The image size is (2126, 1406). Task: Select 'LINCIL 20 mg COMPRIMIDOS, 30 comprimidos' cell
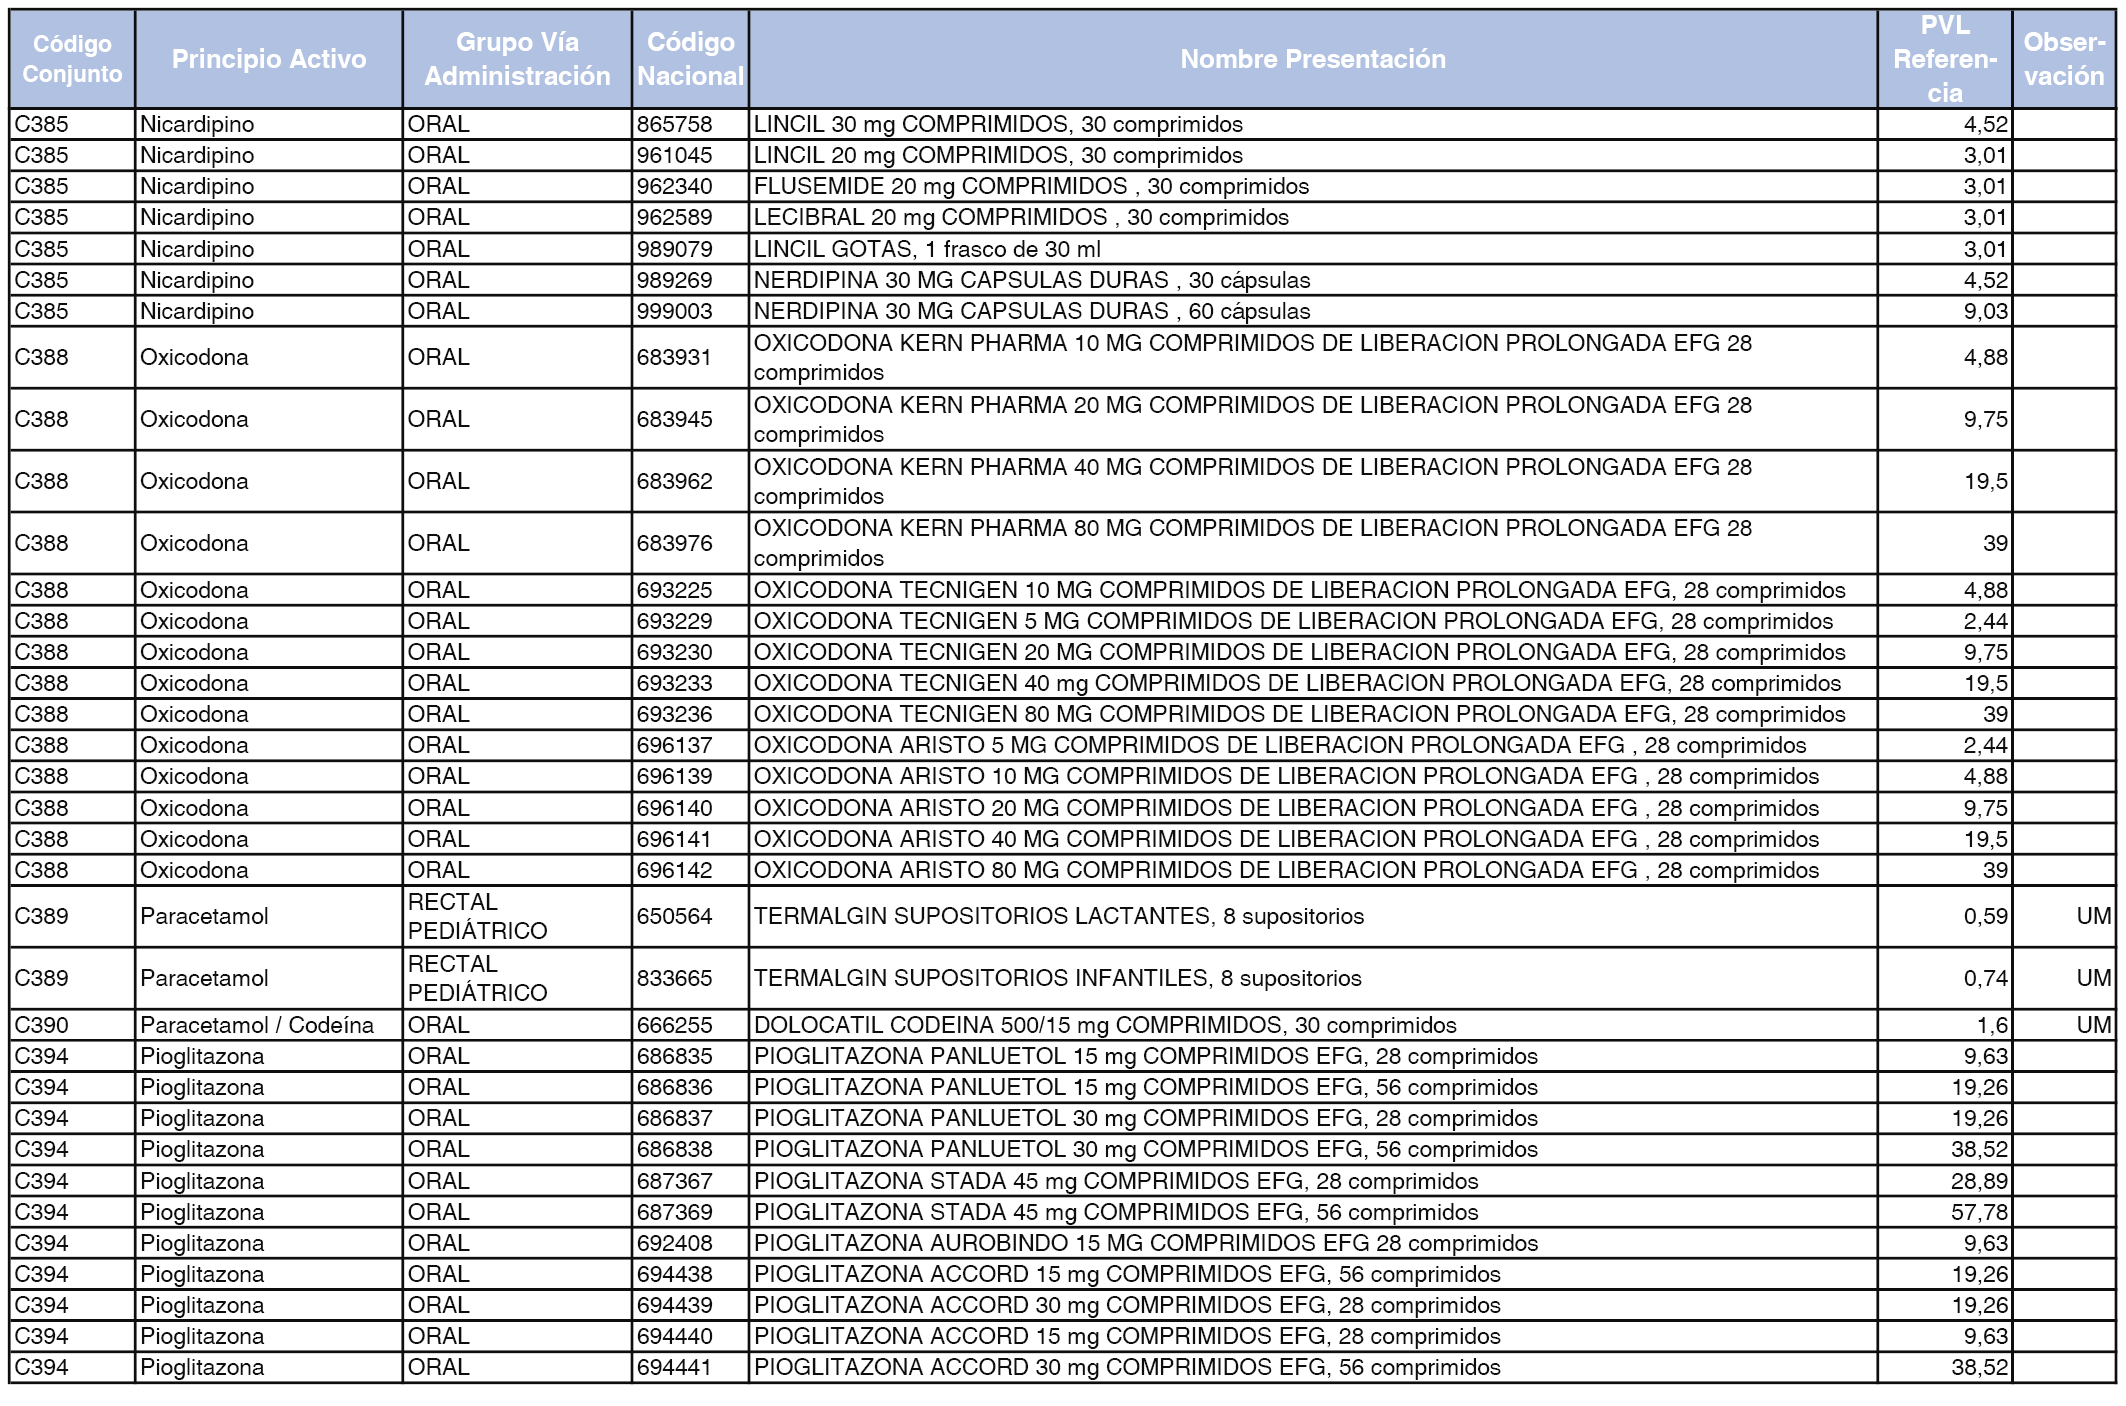1313,156
